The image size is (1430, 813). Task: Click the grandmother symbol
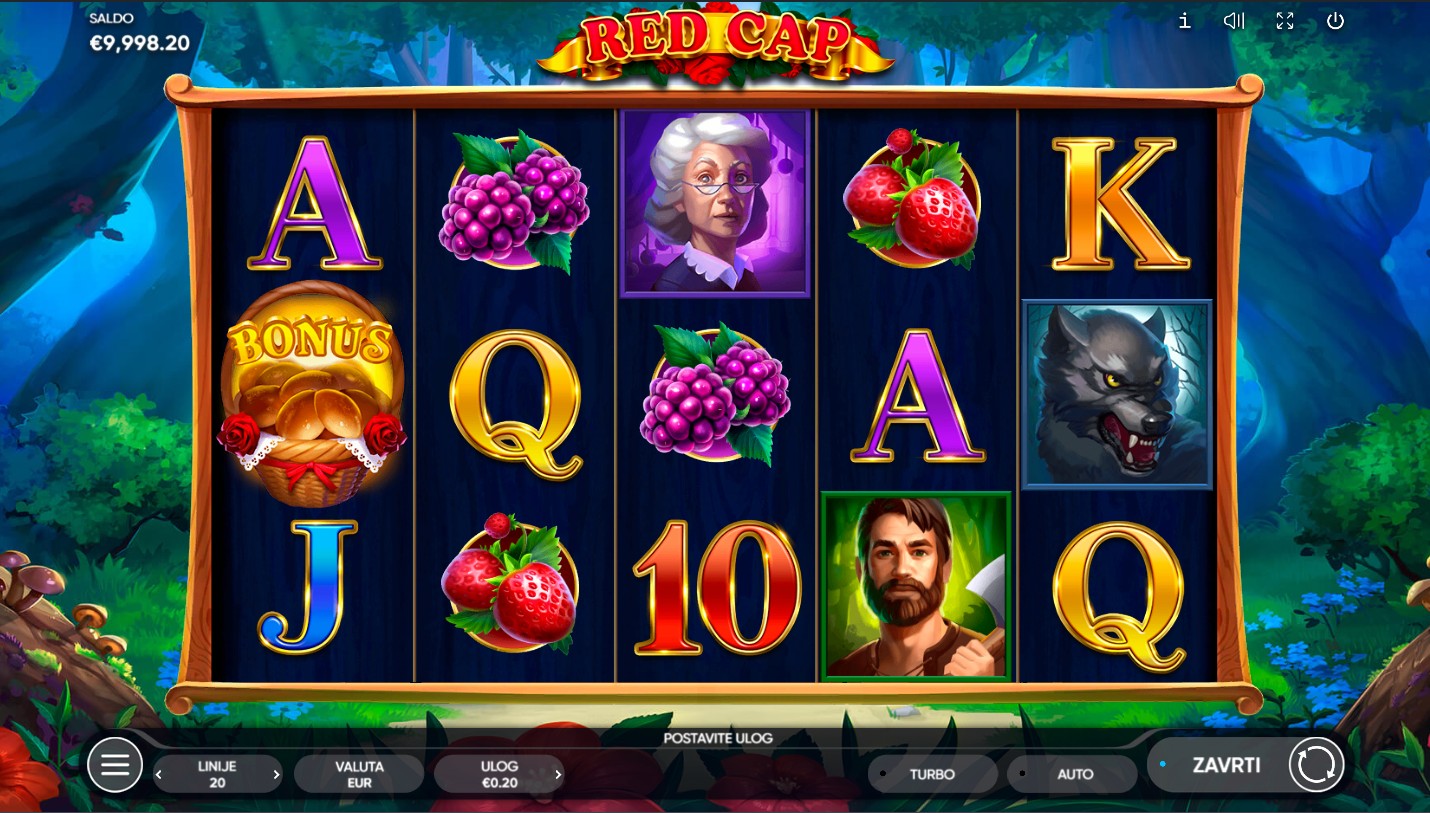715,203
